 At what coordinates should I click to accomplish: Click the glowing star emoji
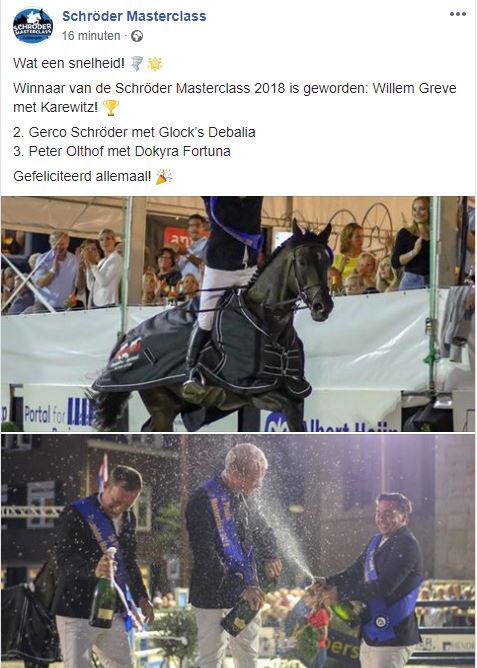pos(155,63)
